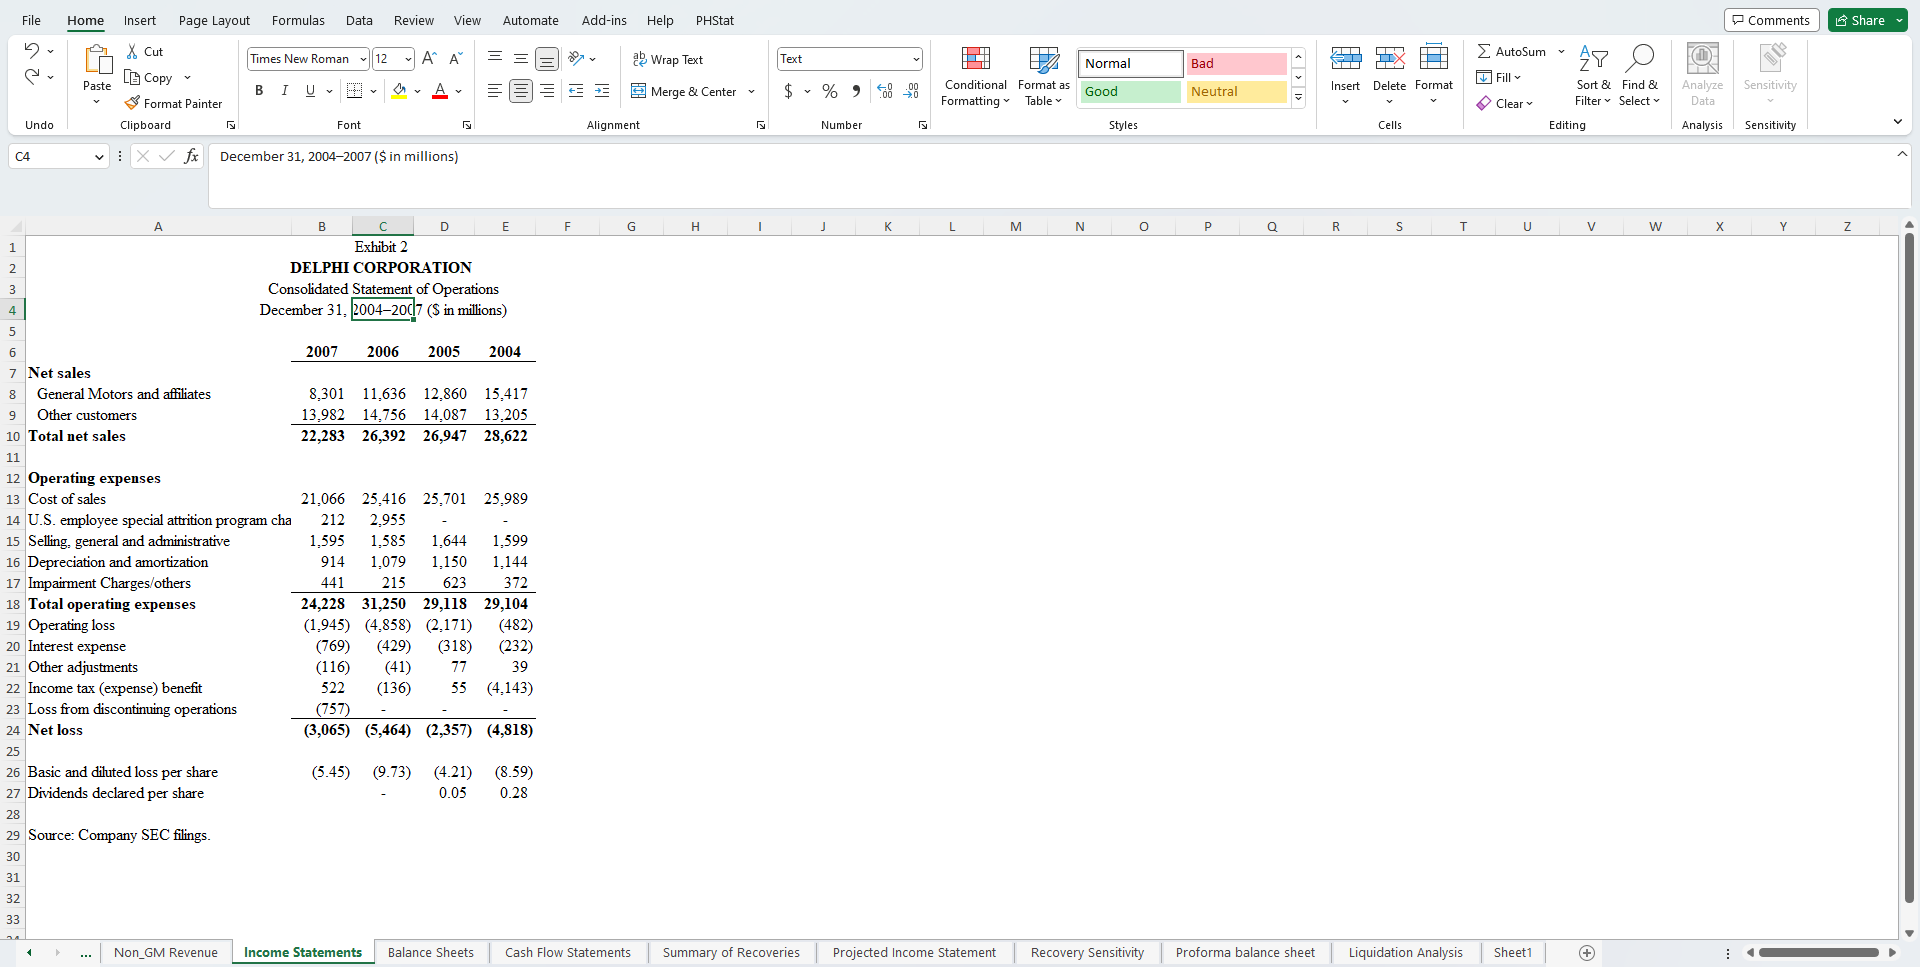Apply the Good cell style

point(1131,91)
